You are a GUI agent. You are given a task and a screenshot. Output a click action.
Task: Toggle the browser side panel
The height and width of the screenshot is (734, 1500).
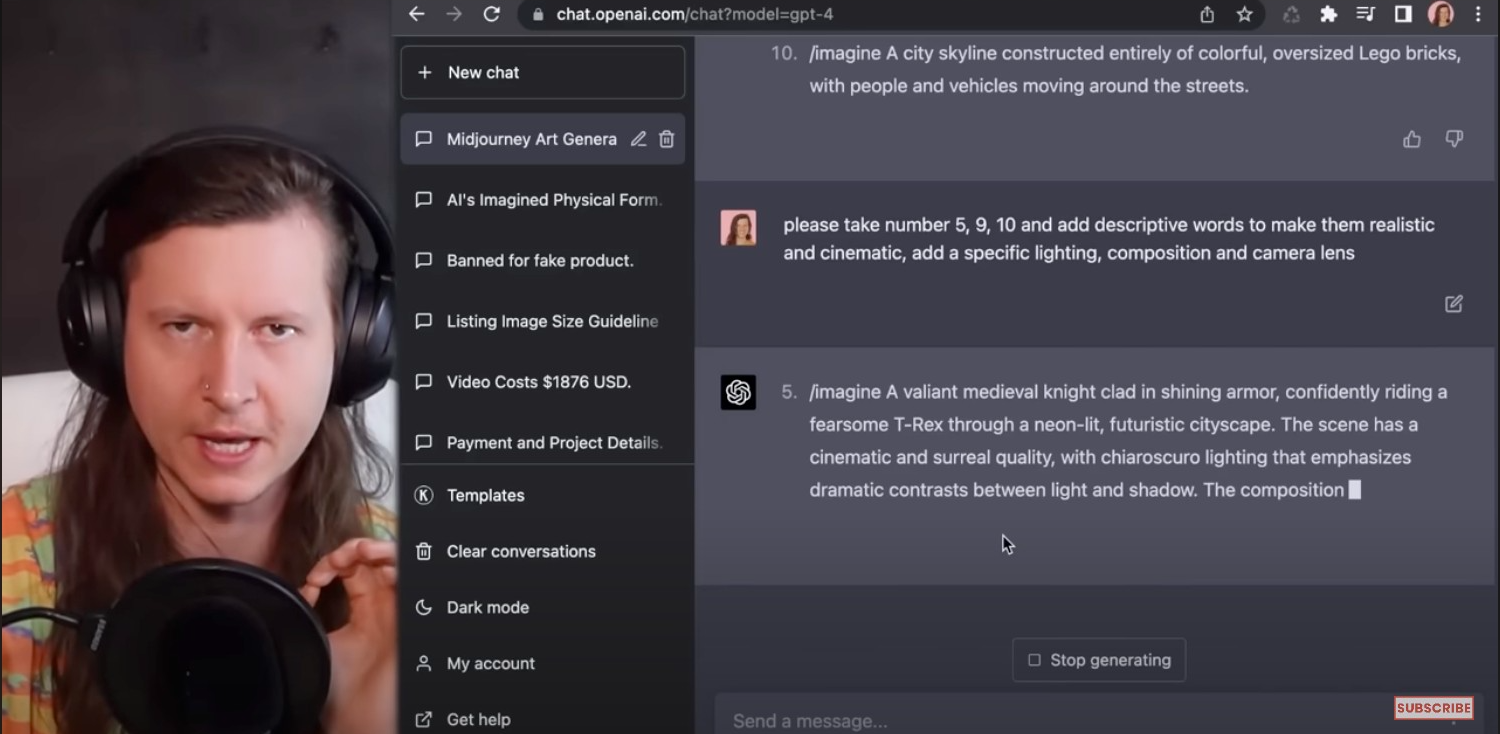(1403, 14)
